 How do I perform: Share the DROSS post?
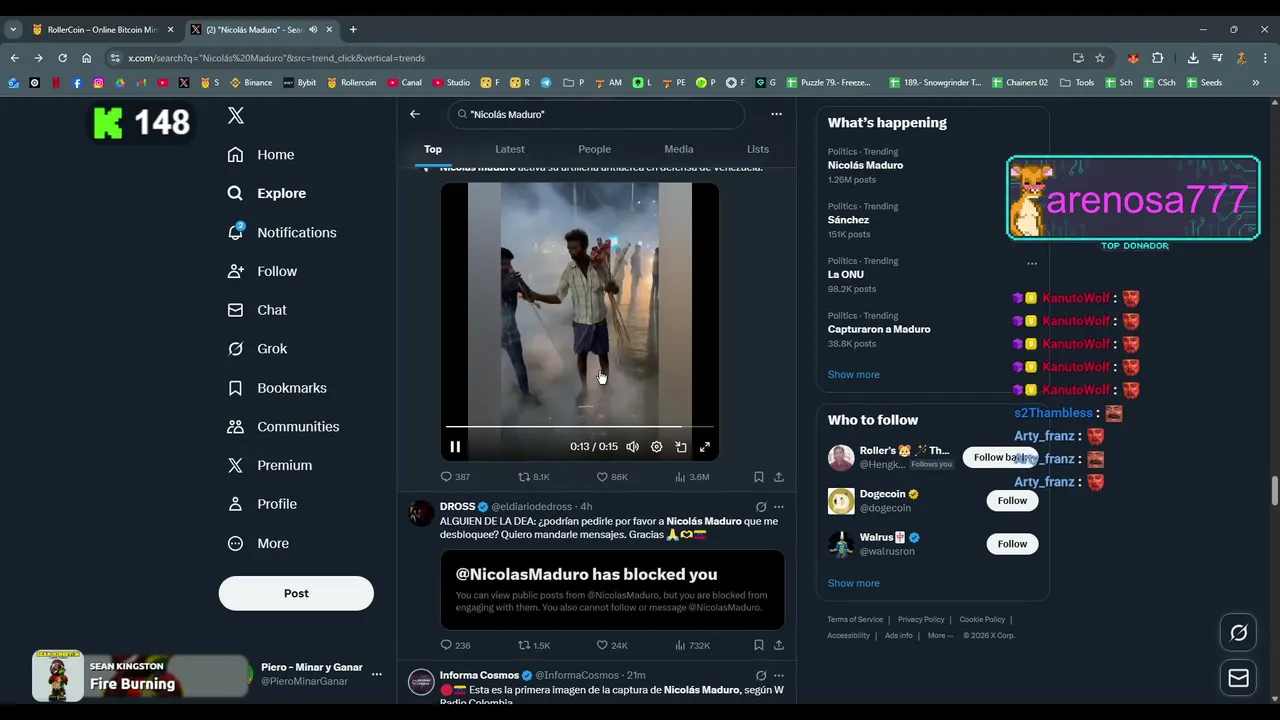click(779, 645)
